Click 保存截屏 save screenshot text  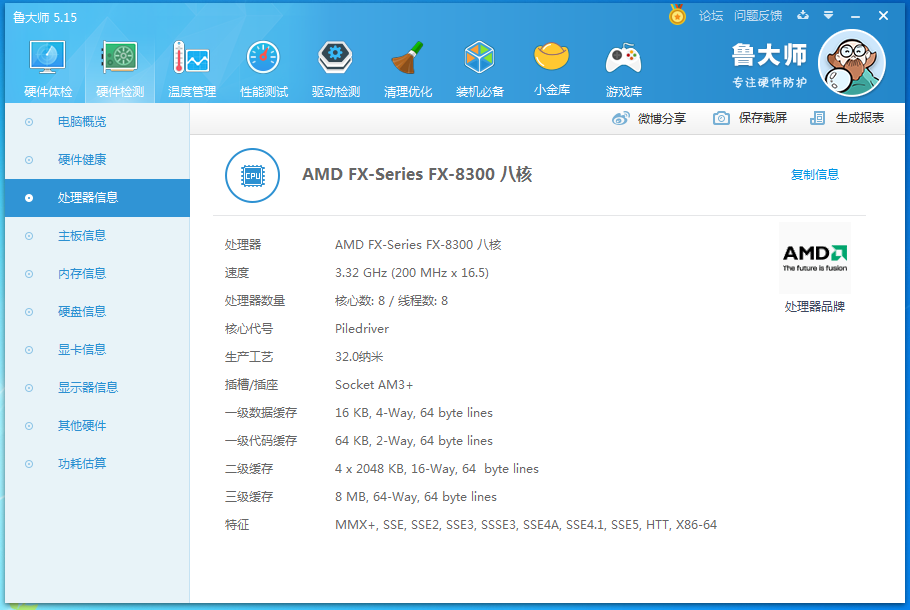763,118
